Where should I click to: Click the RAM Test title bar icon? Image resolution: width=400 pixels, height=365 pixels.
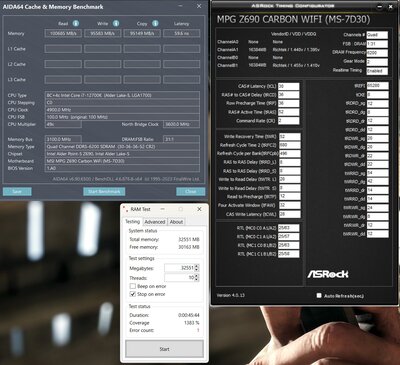(125, 209)
